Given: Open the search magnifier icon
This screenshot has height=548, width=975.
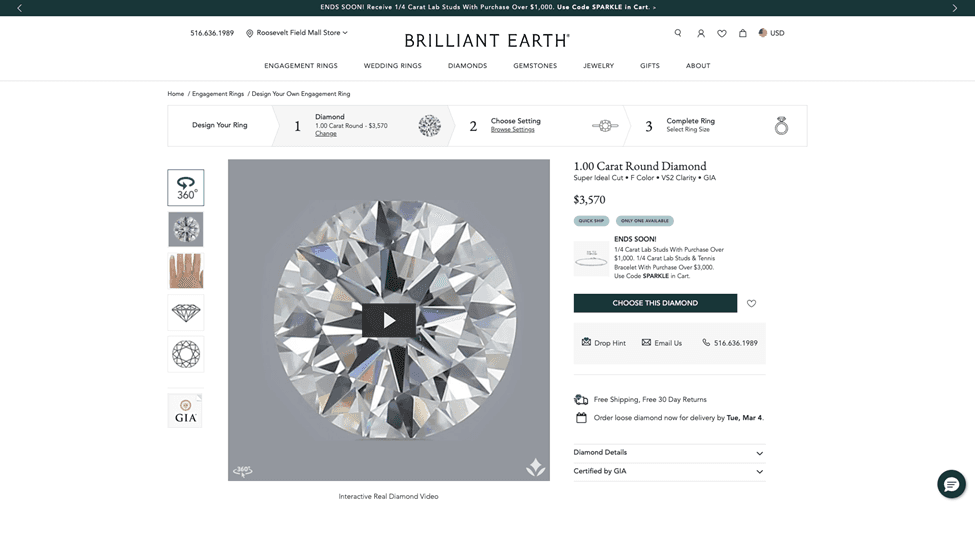Looking at the screenshot, I should click(x=678, y=33).
